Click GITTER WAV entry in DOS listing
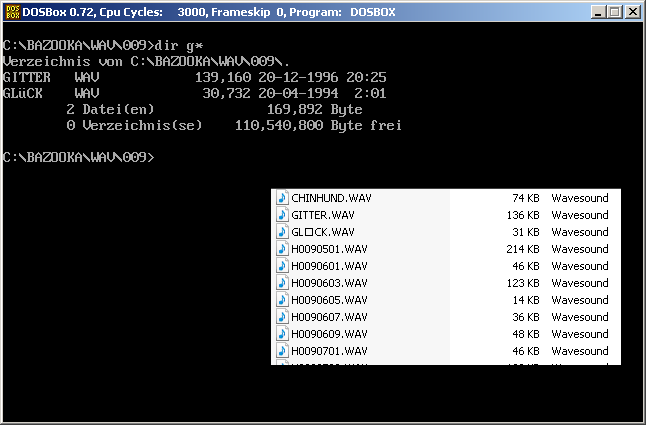This screenshot has width=646, height=425. coord(51,77)
